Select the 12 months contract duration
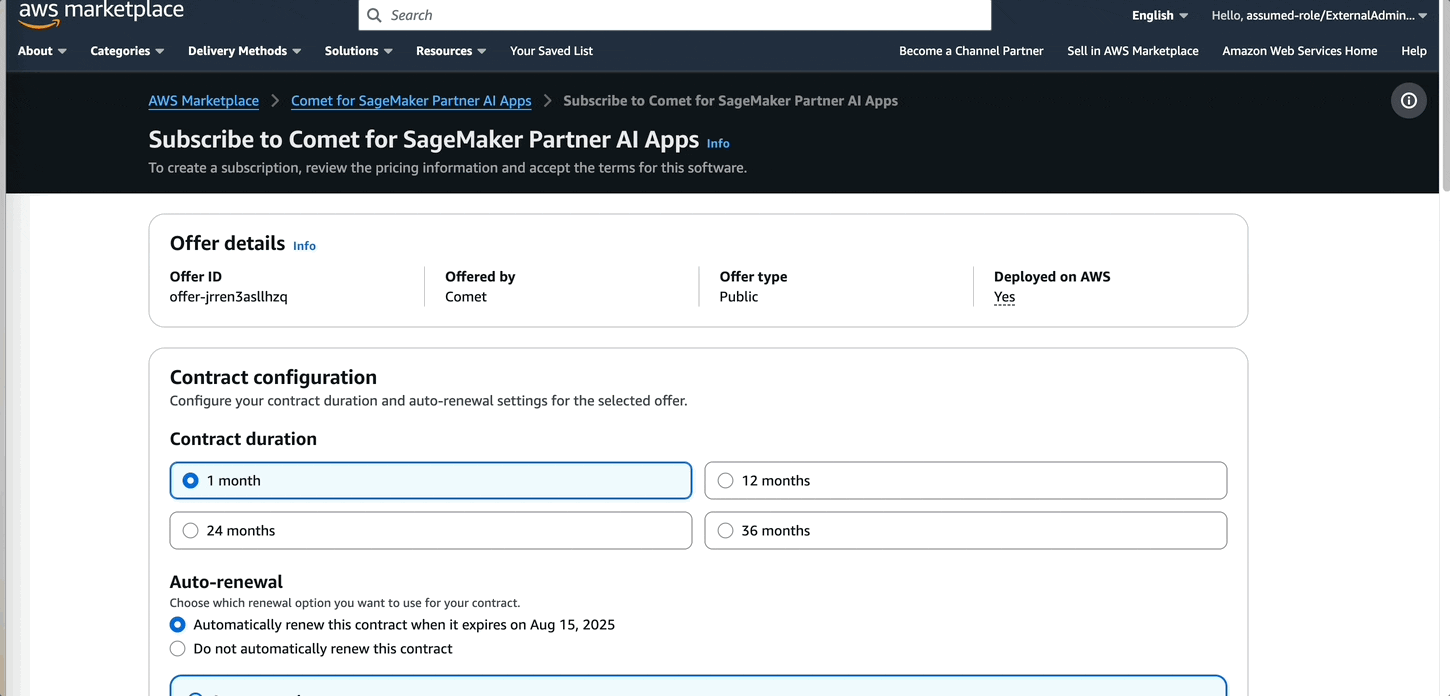Screen dimensions: 1450x696 (x=726, y=481)
